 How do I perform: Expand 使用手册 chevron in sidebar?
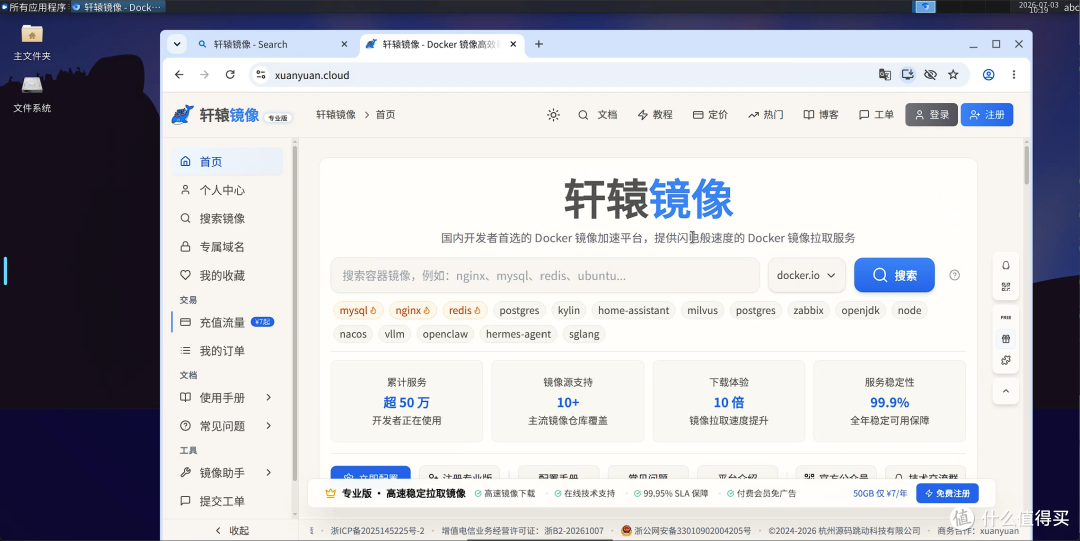point(269,398)
